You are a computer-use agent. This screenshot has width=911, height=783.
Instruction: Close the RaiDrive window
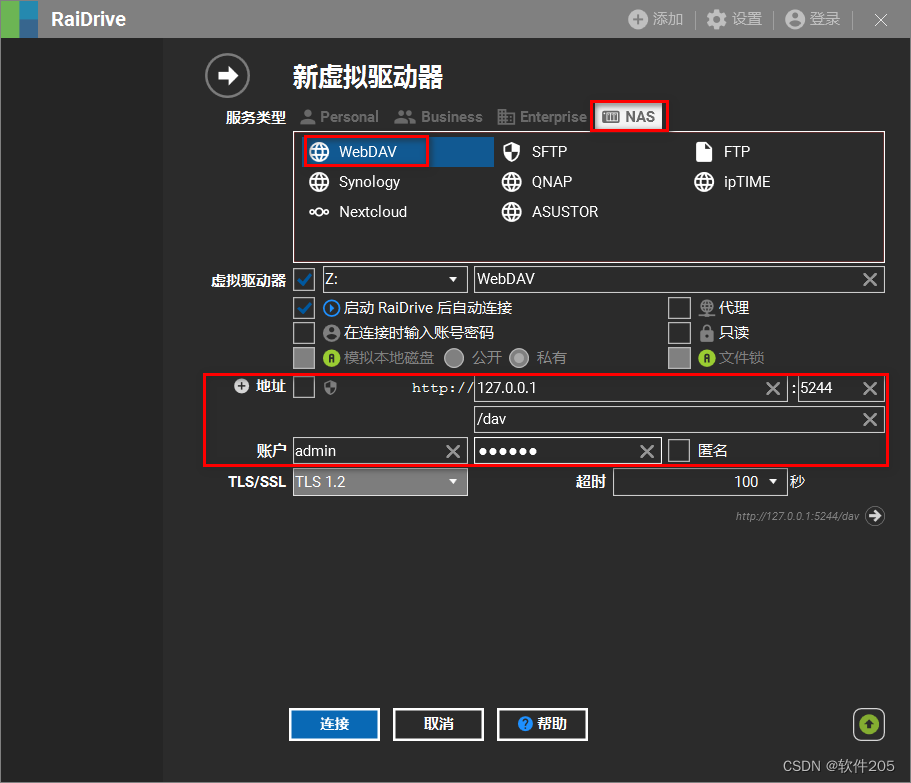[881, 20]
